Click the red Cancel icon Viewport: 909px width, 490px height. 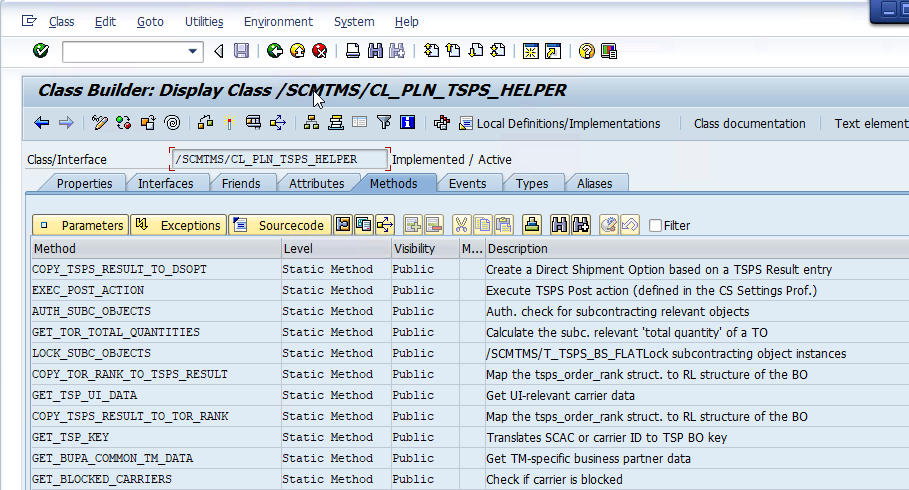click(x=319, y=51)
